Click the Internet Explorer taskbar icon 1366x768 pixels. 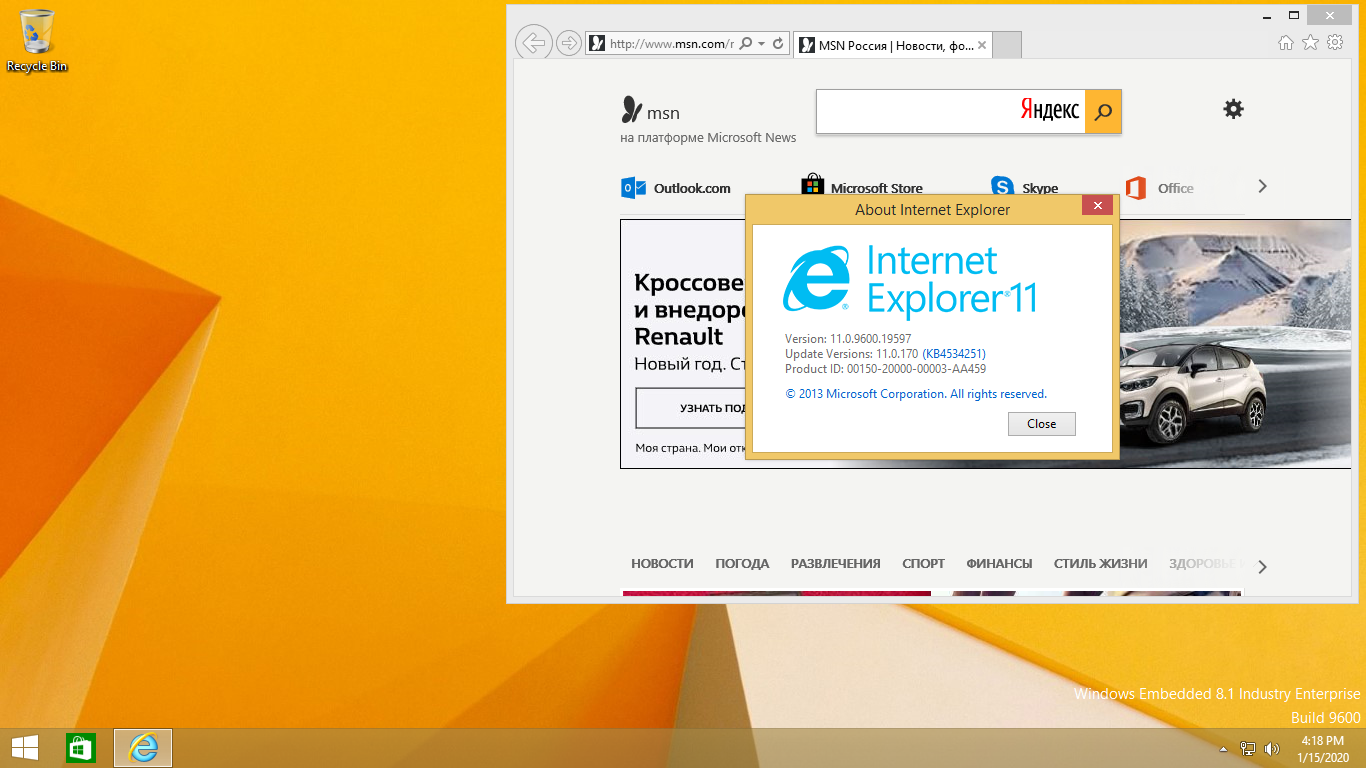pos(143,748)
